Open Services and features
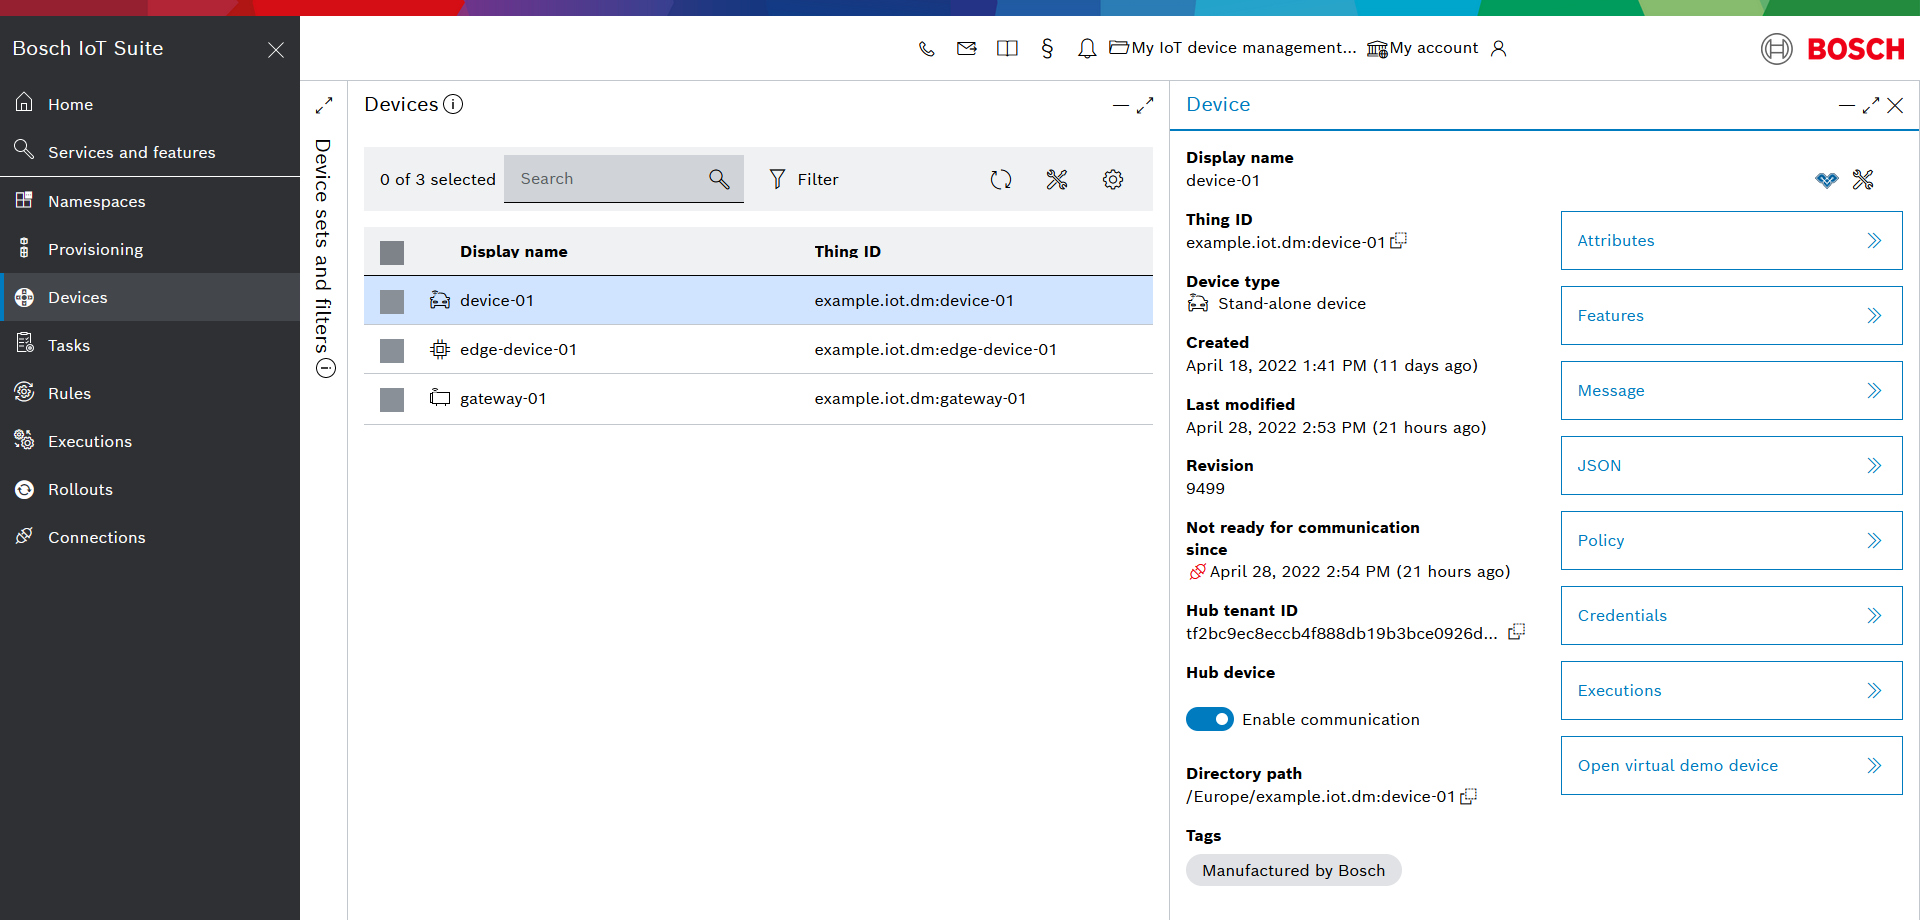1920x920 pixels. 150,152
